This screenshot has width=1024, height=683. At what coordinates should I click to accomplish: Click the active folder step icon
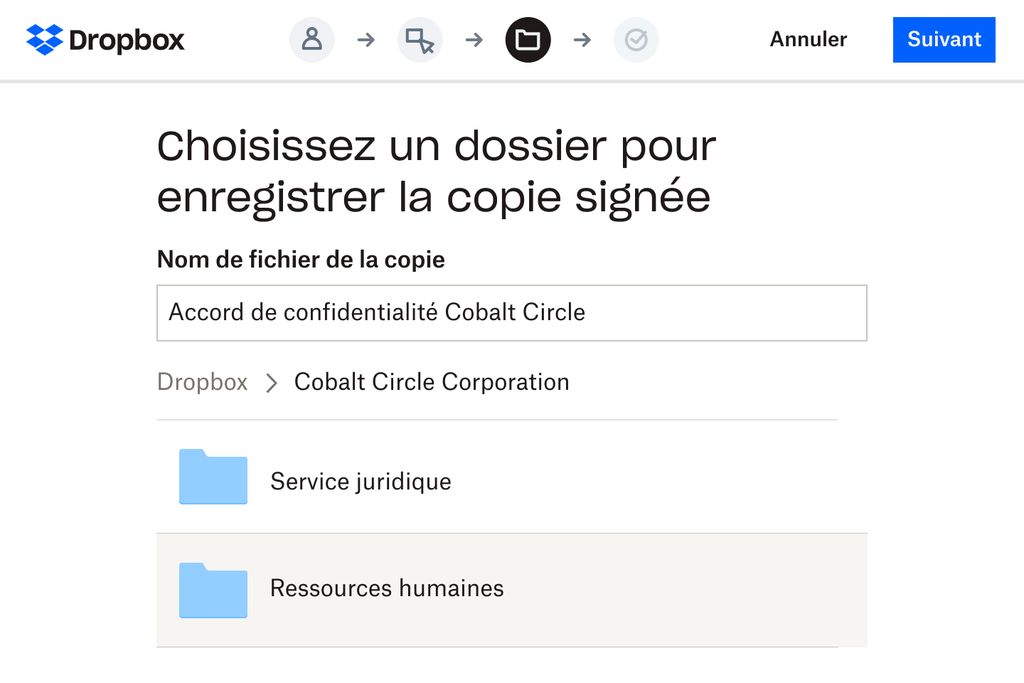528,39
